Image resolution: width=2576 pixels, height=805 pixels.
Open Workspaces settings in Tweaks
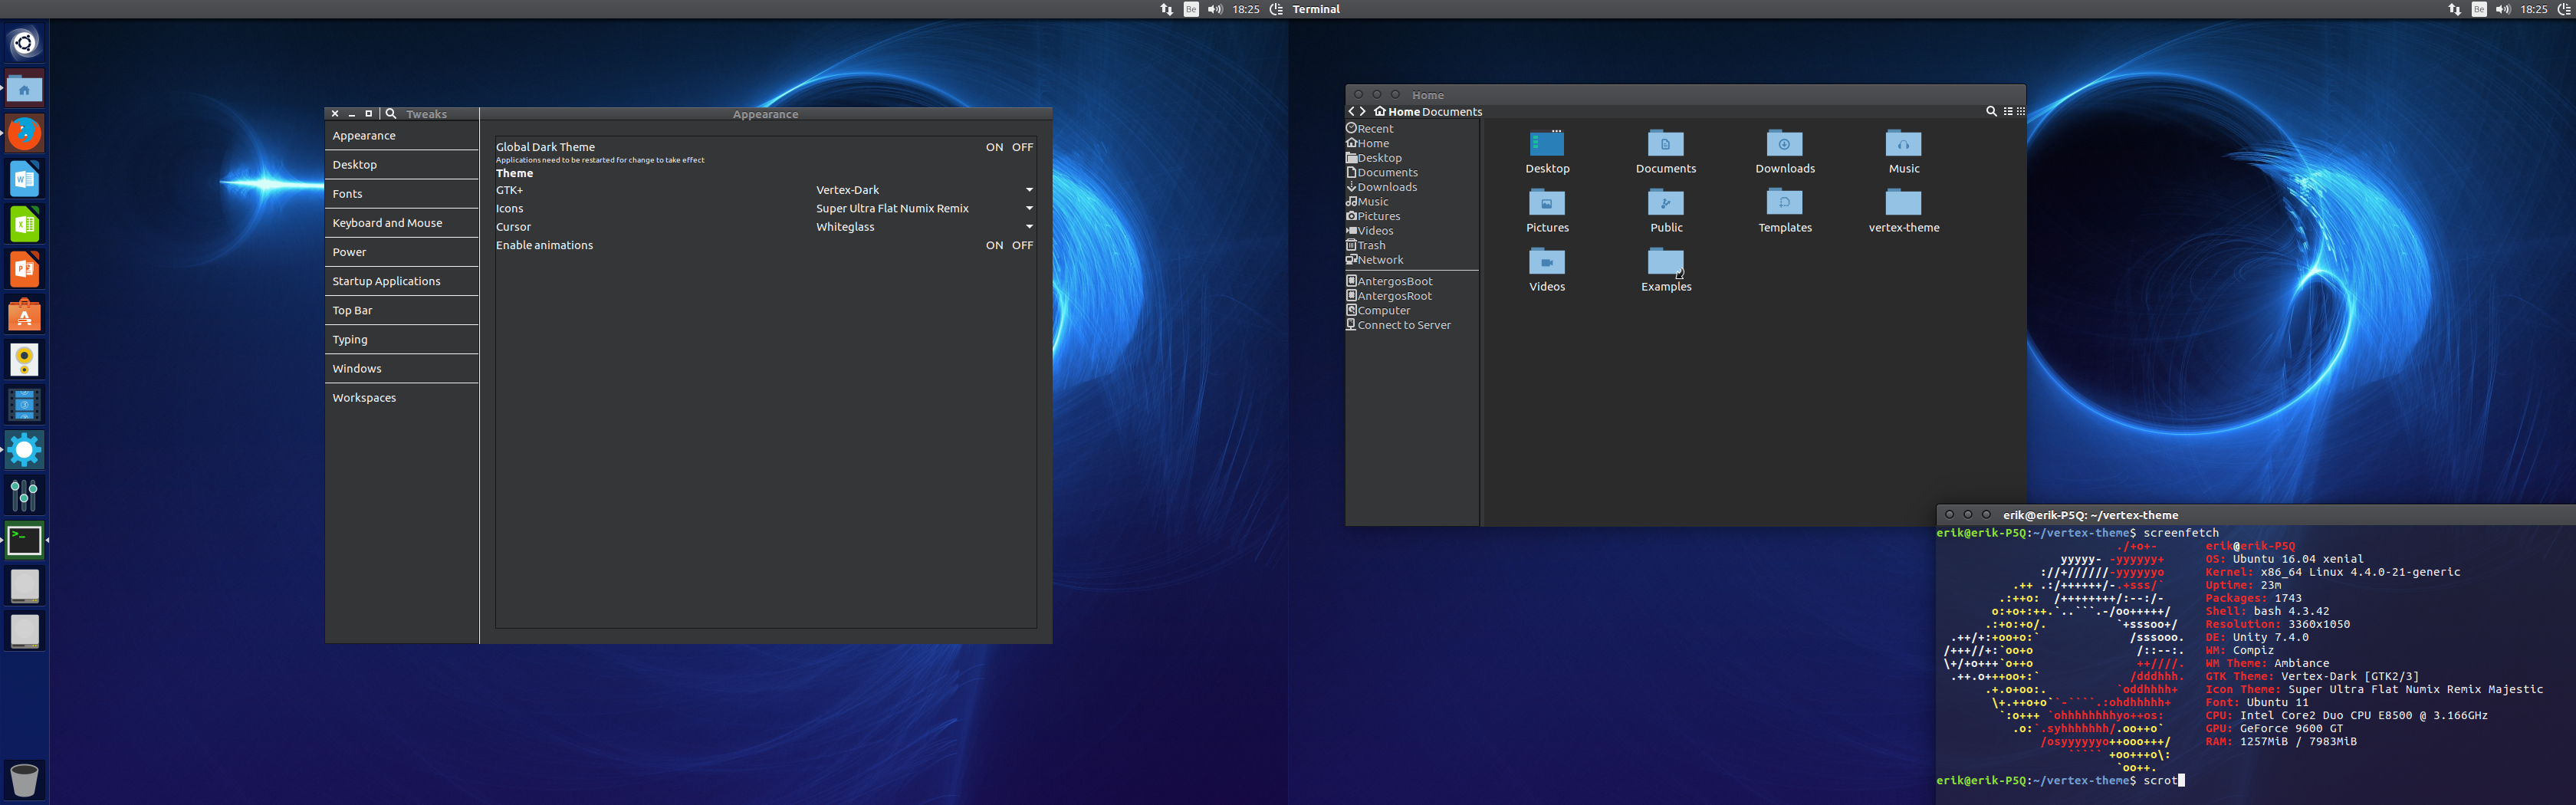coord(402,397)
